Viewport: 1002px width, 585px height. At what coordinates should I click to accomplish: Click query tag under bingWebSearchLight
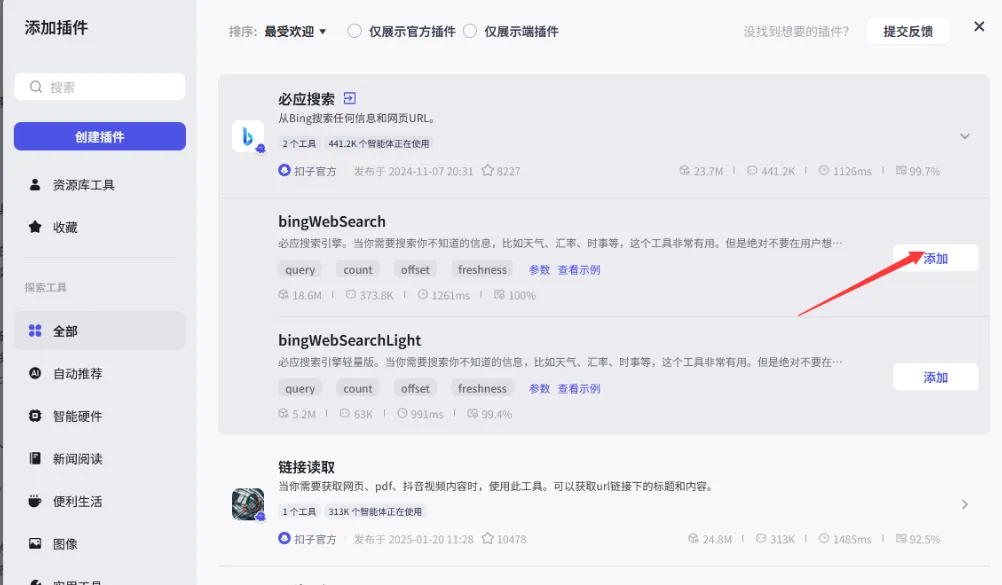point(300,389)
